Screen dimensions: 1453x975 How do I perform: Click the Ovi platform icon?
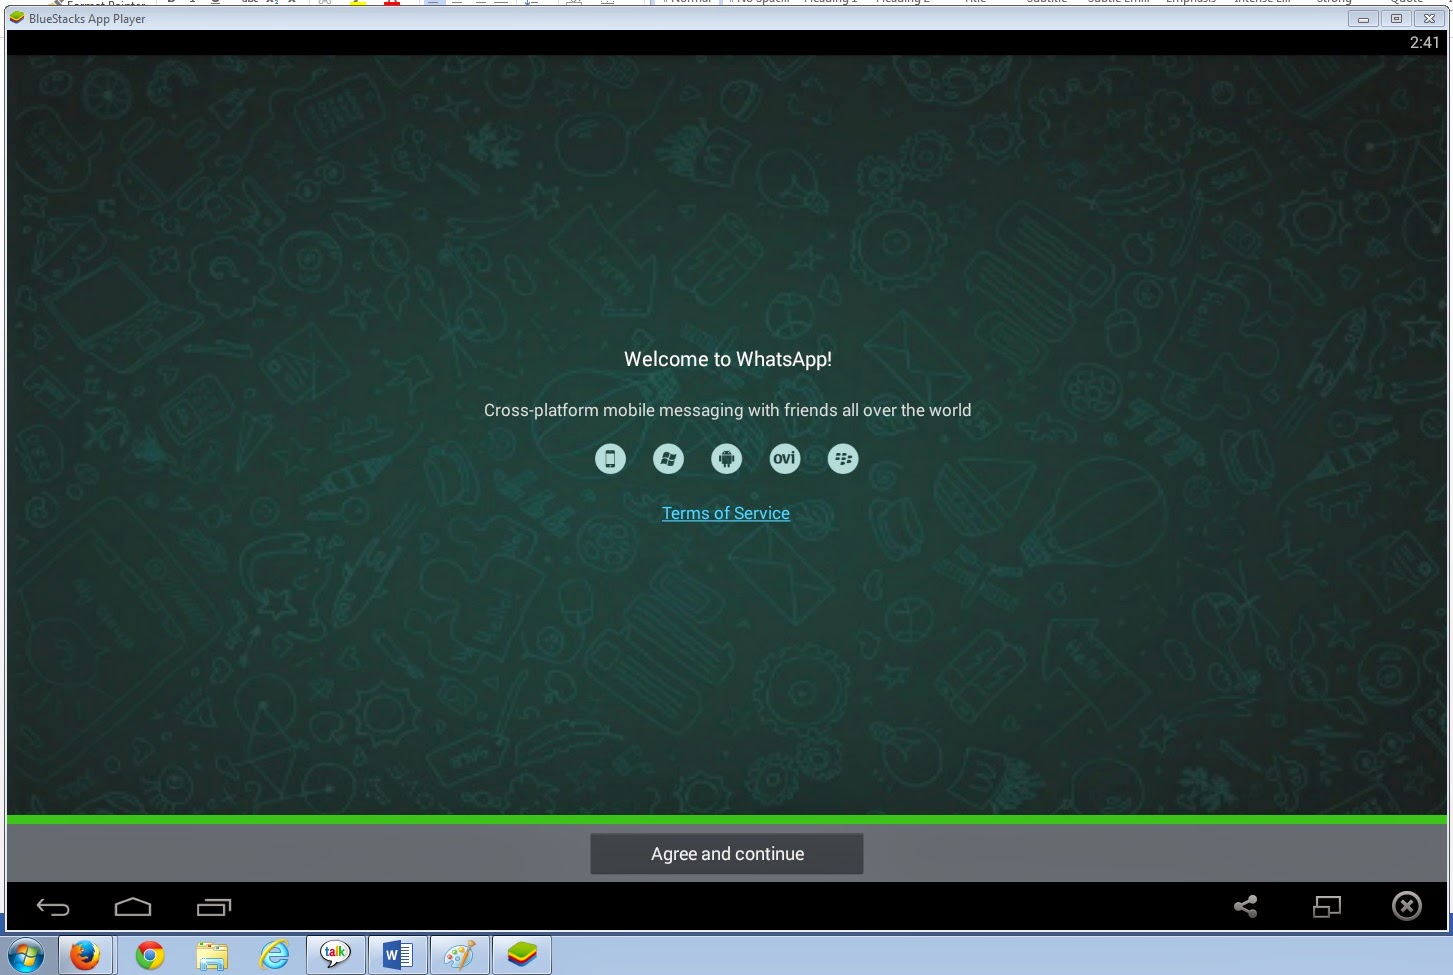[785, 459]
